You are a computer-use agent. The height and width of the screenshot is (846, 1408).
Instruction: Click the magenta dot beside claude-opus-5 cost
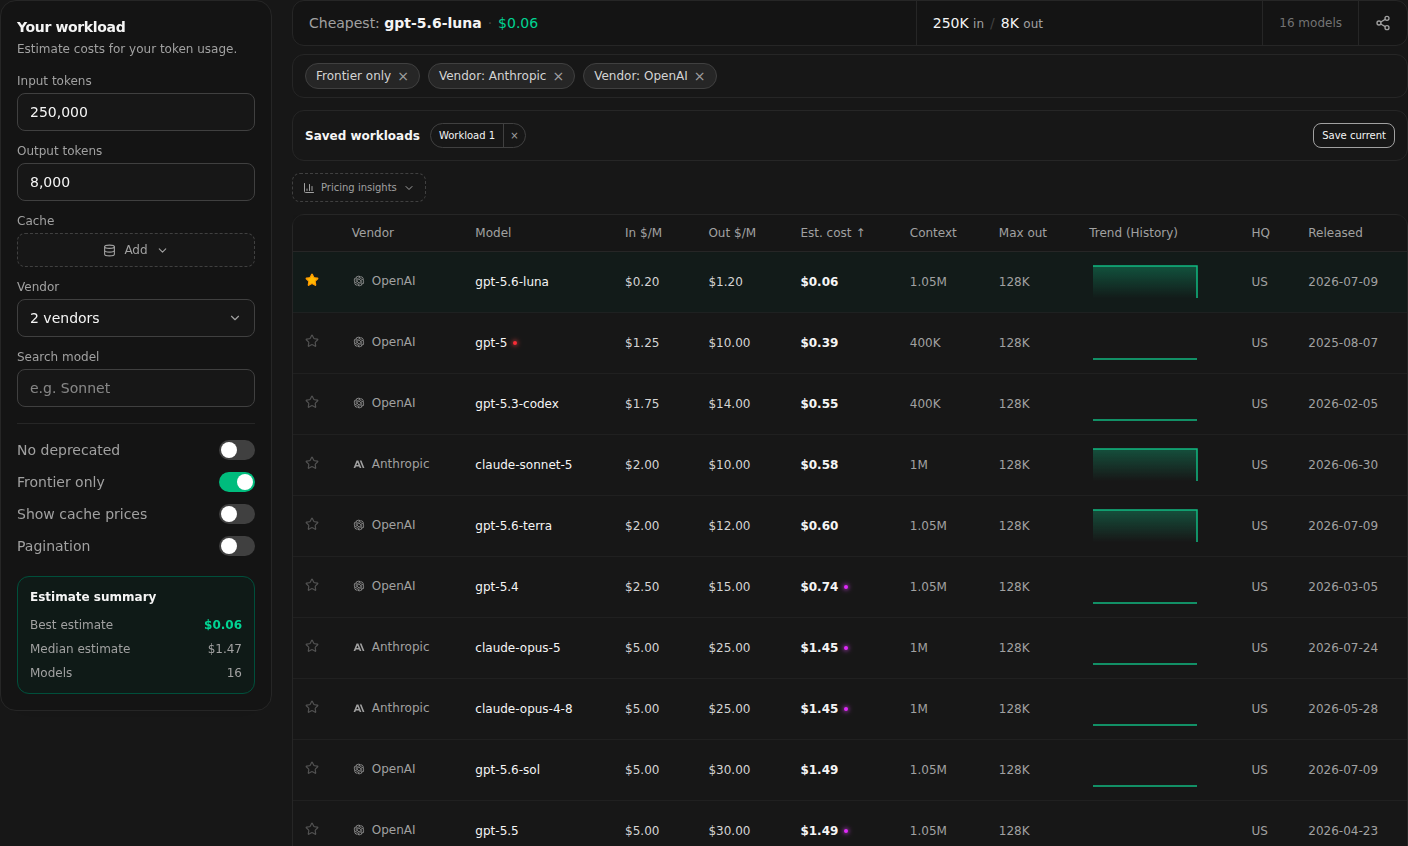[846, 648]
